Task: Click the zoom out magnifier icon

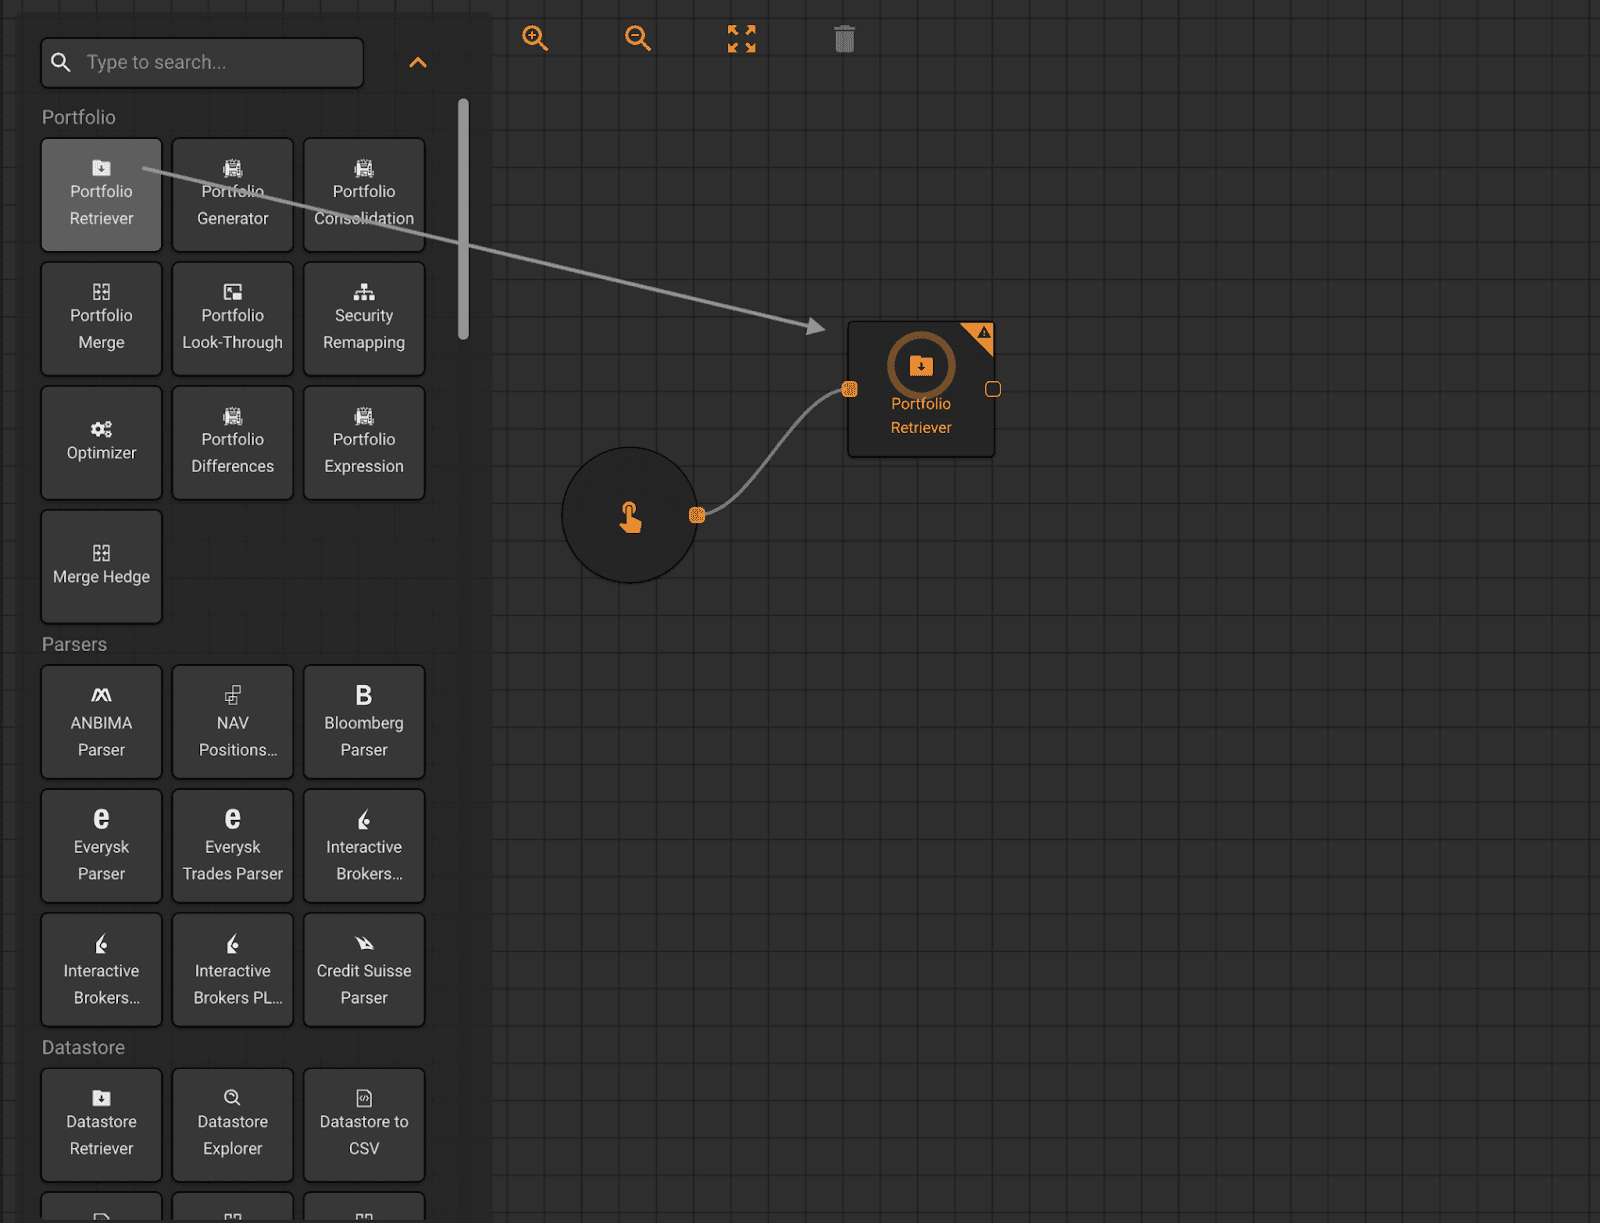Action: click(x=638, y=39)
